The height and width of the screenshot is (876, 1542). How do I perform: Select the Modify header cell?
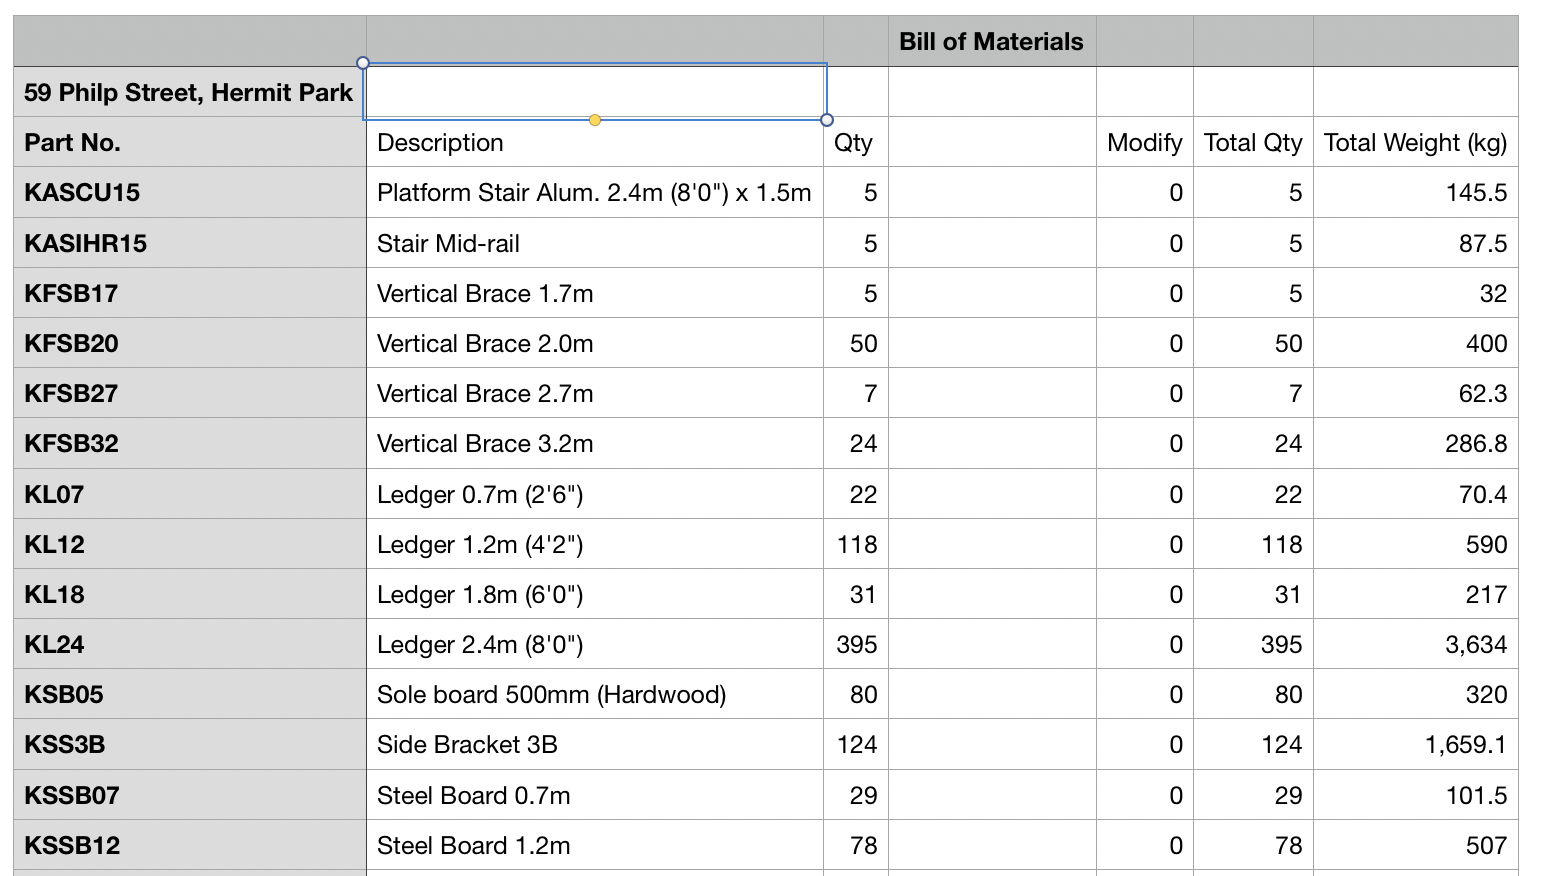click(x=1145, y=142)
